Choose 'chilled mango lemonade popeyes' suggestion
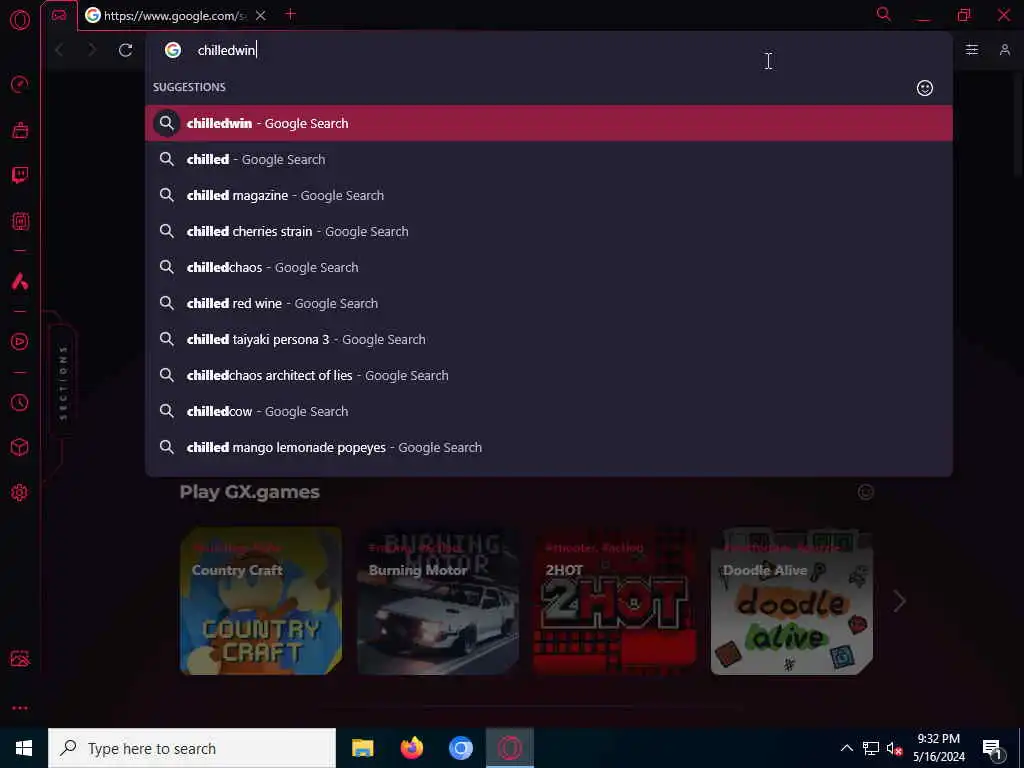Viewport: 1024px width, 768px height. [x=549, y=447]
